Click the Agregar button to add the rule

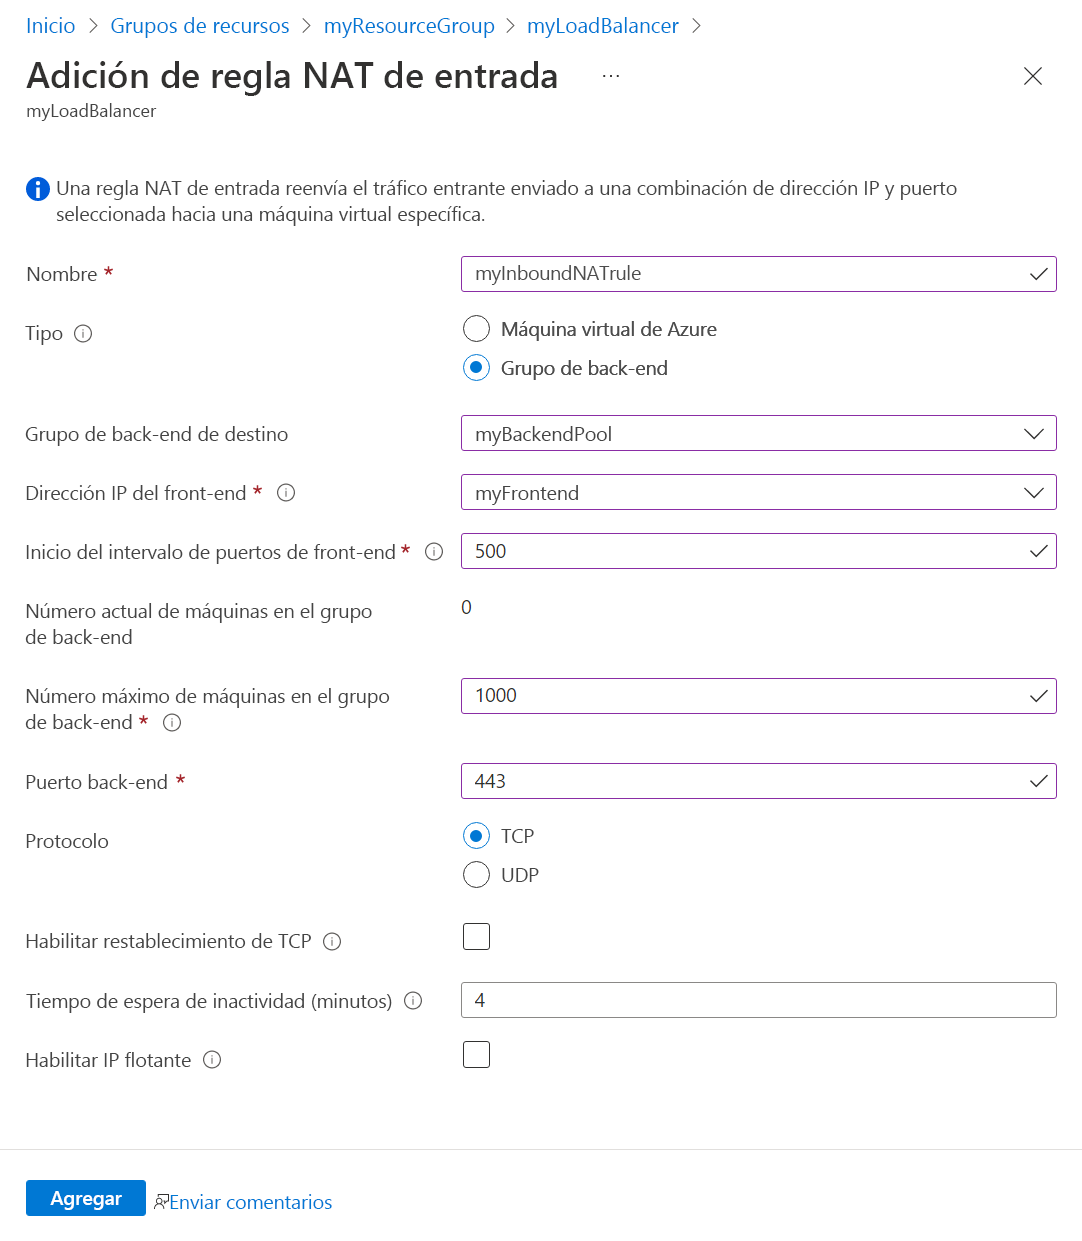click(85, 1197)
